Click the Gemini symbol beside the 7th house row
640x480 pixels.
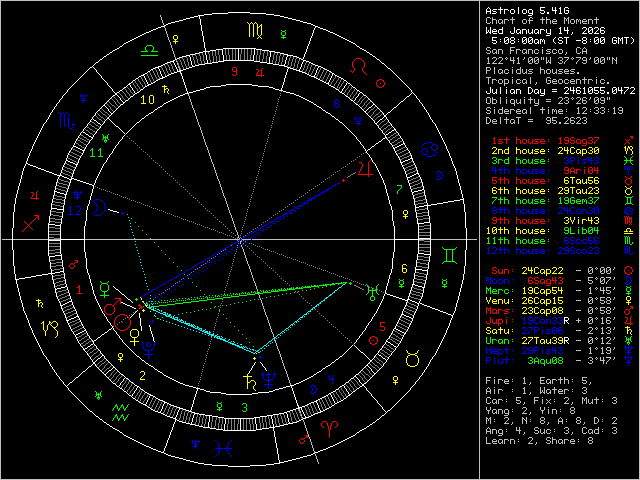pos(629,201)
